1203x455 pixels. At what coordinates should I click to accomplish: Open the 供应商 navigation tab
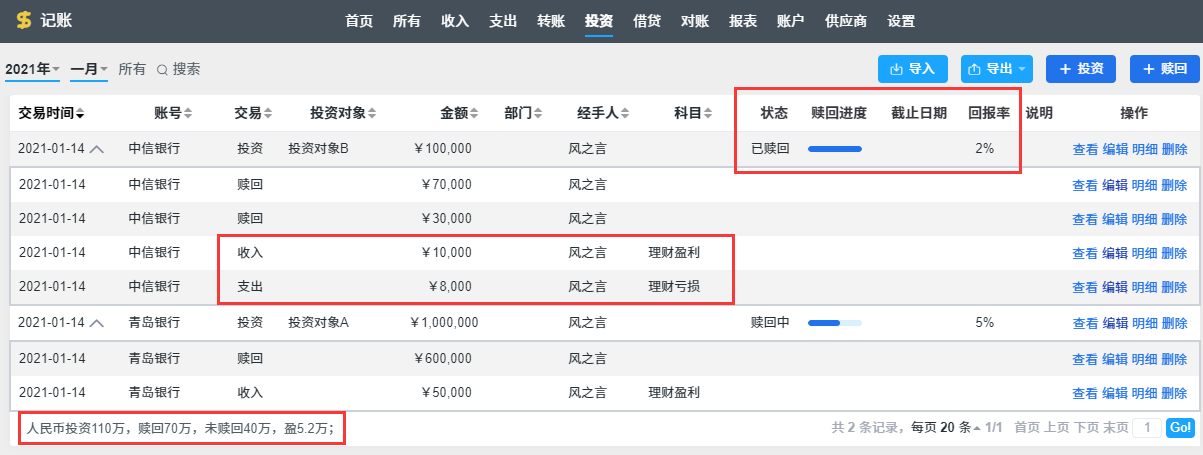point(846,21)
